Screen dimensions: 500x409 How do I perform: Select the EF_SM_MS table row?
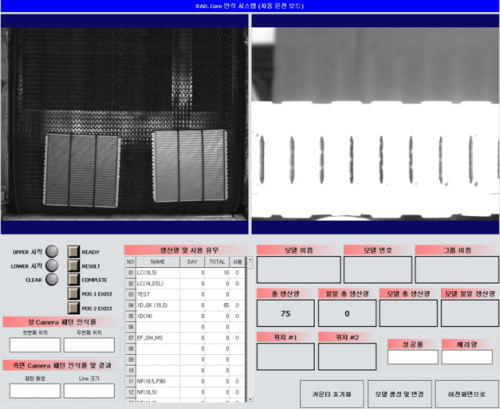(185, 338)
